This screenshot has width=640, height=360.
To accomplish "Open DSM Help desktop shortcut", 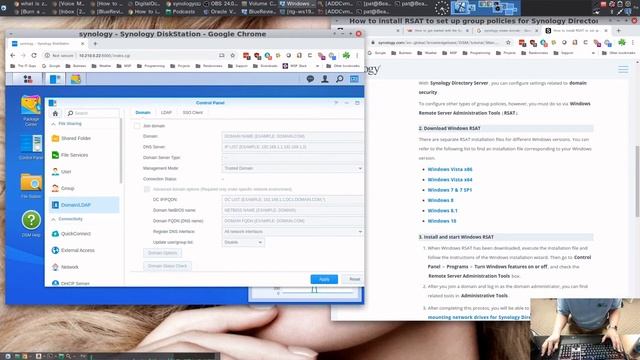I will (x=31, y=224).
